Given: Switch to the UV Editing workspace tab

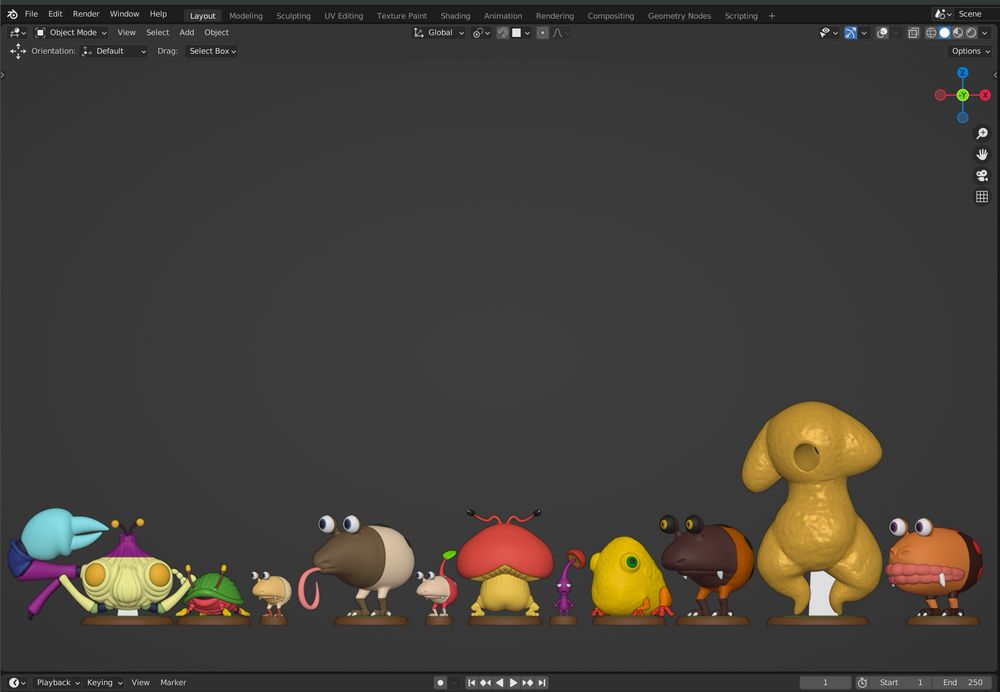Looking at the screenshot, I should click(x=344, y=16).
